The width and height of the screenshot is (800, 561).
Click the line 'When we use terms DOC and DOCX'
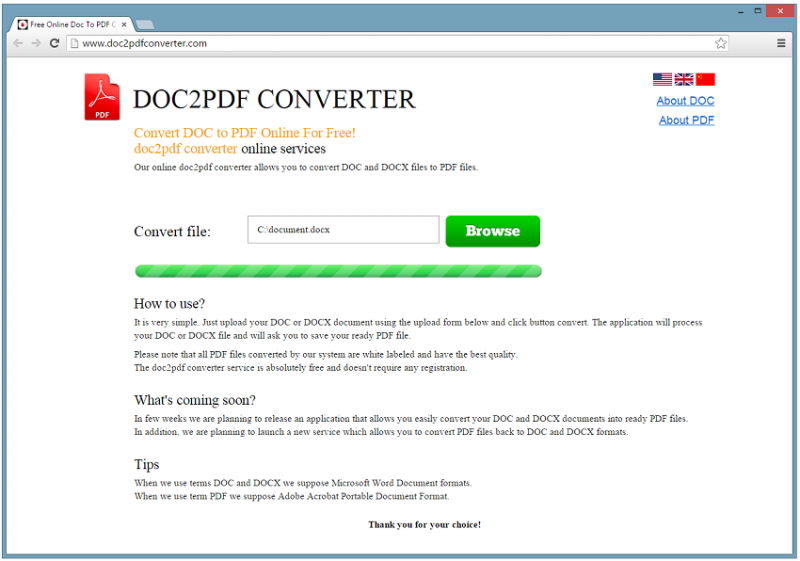[303, 483]
